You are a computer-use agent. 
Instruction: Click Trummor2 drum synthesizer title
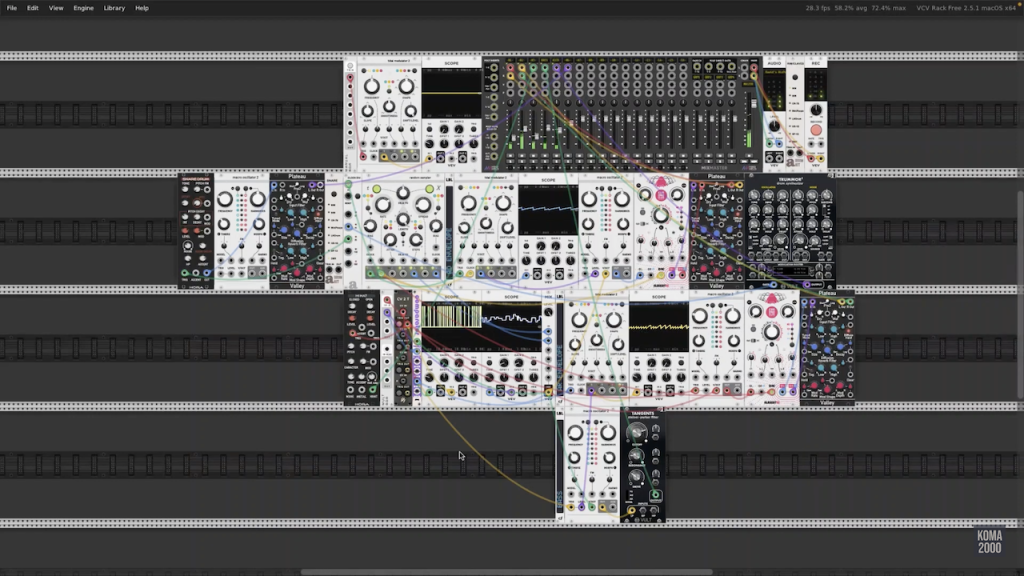(x=790, y=181)
